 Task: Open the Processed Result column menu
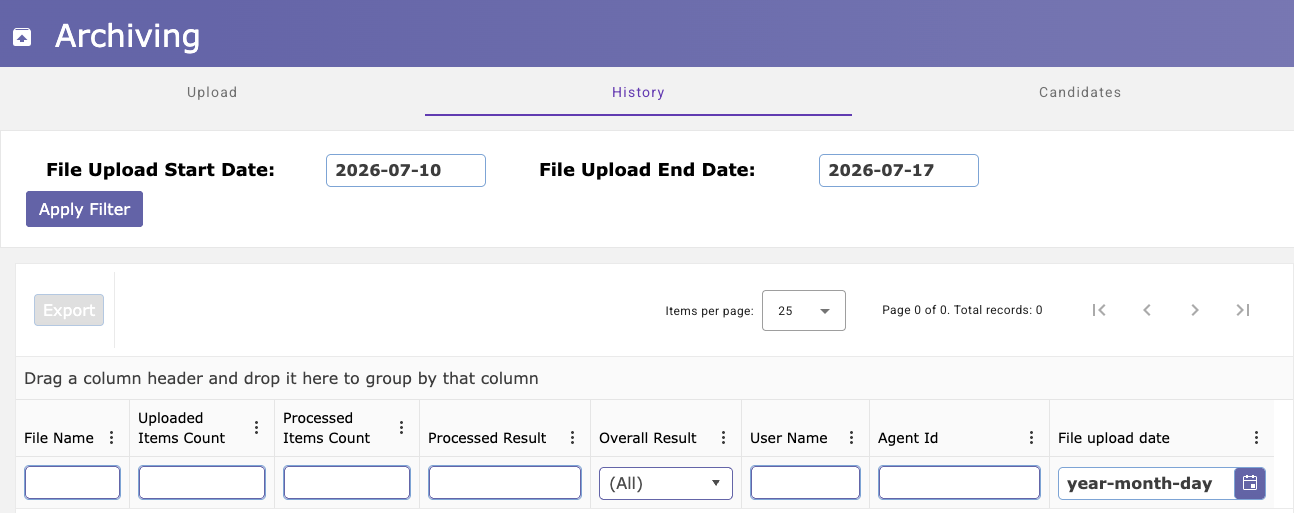(572, 438)
